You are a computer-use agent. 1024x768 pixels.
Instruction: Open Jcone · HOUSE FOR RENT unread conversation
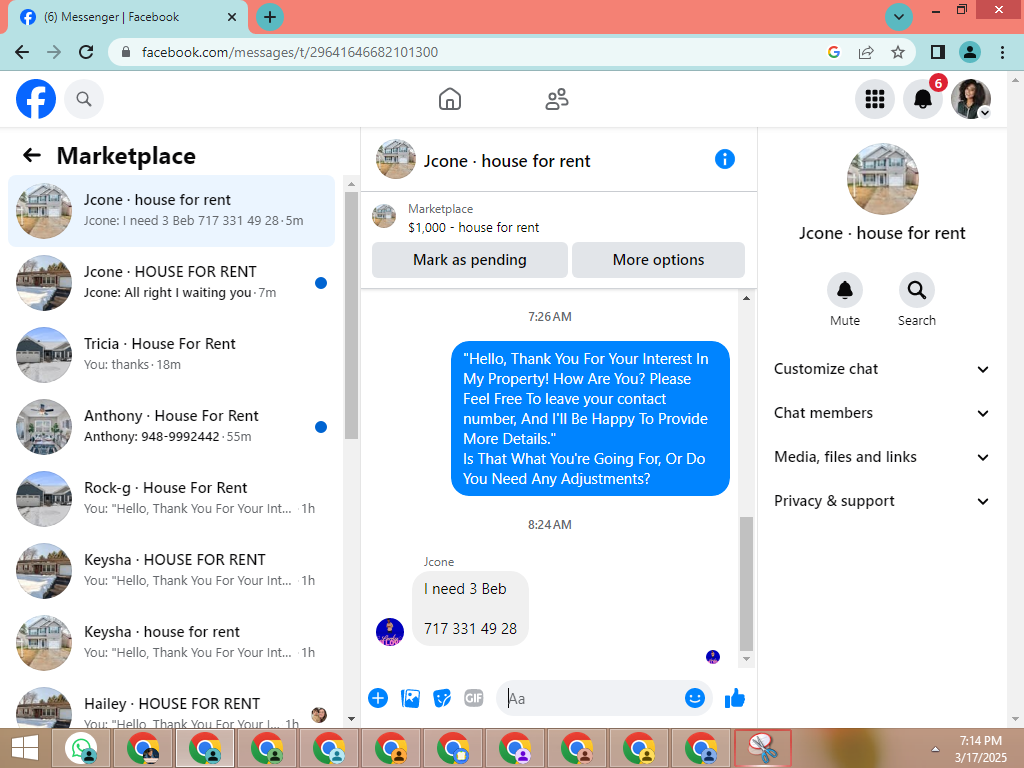[x=171, y=283]
